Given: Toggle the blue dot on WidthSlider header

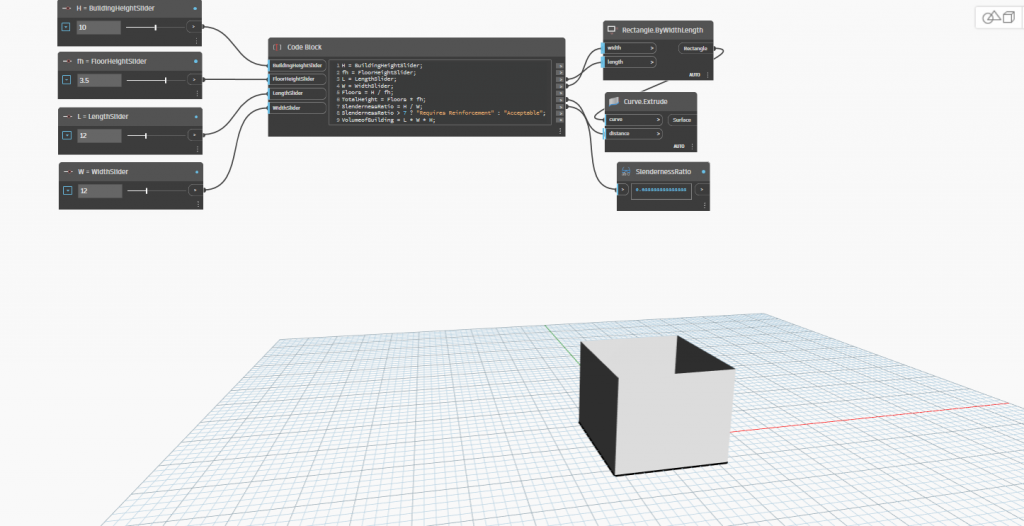Looking at the screenshot, I should 197,172.
